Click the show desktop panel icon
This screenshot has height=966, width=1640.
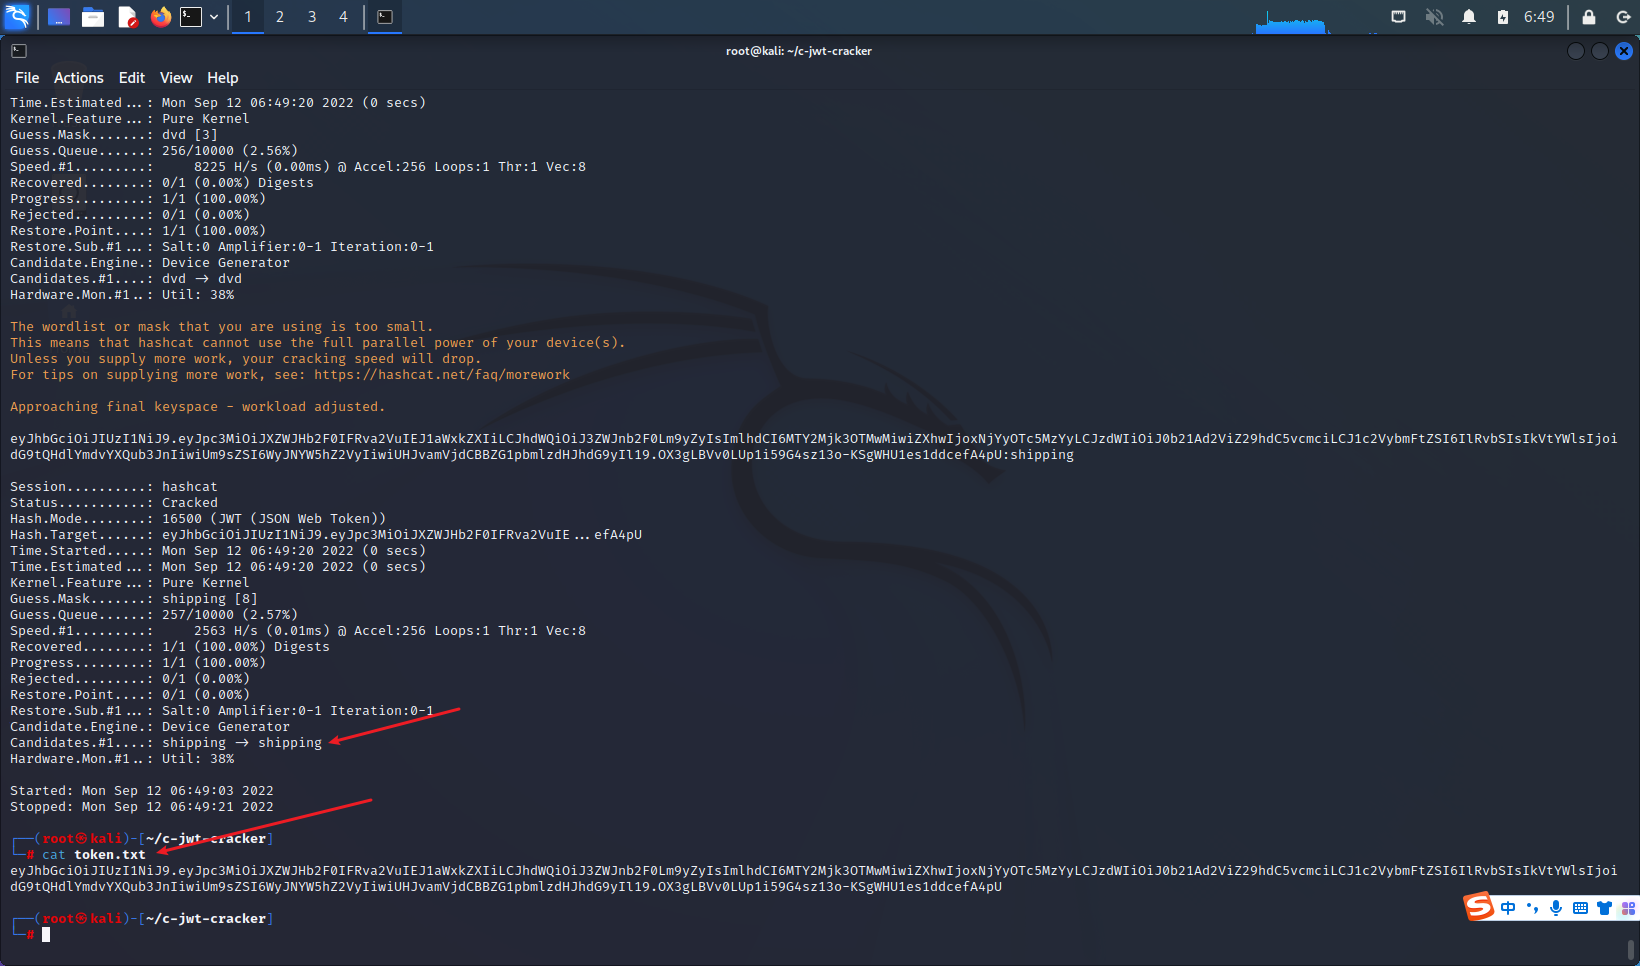(59, 17)
